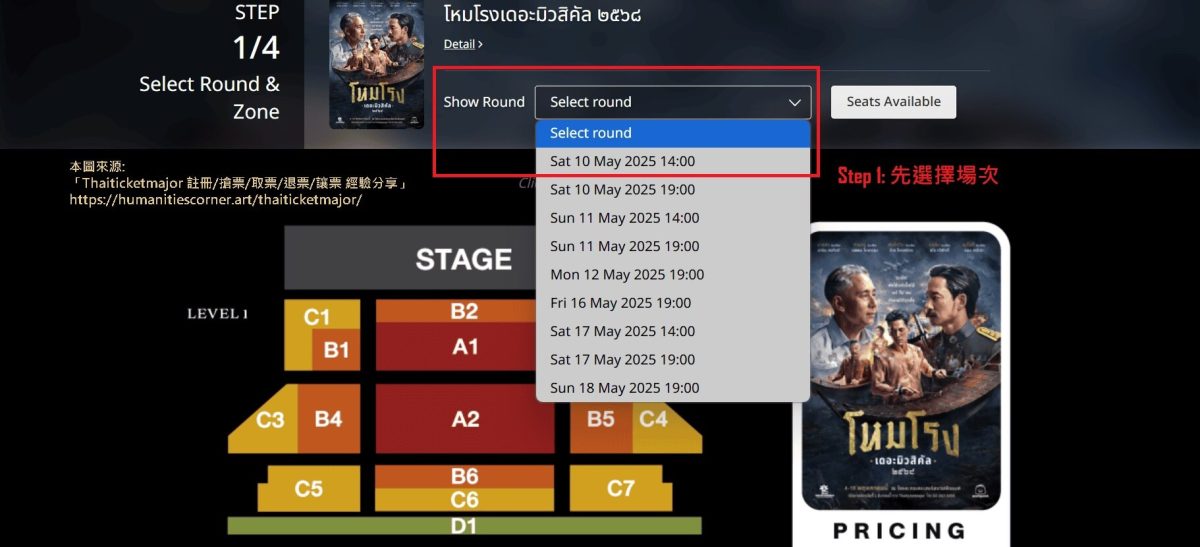Pick zone C7 on seating map

pyautogui.click(x=621, y=488)
